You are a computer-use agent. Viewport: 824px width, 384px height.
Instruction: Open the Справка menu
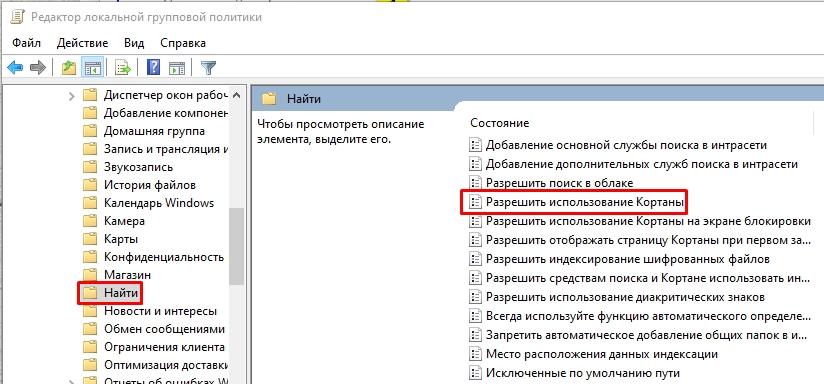click(x=183, y=43)
